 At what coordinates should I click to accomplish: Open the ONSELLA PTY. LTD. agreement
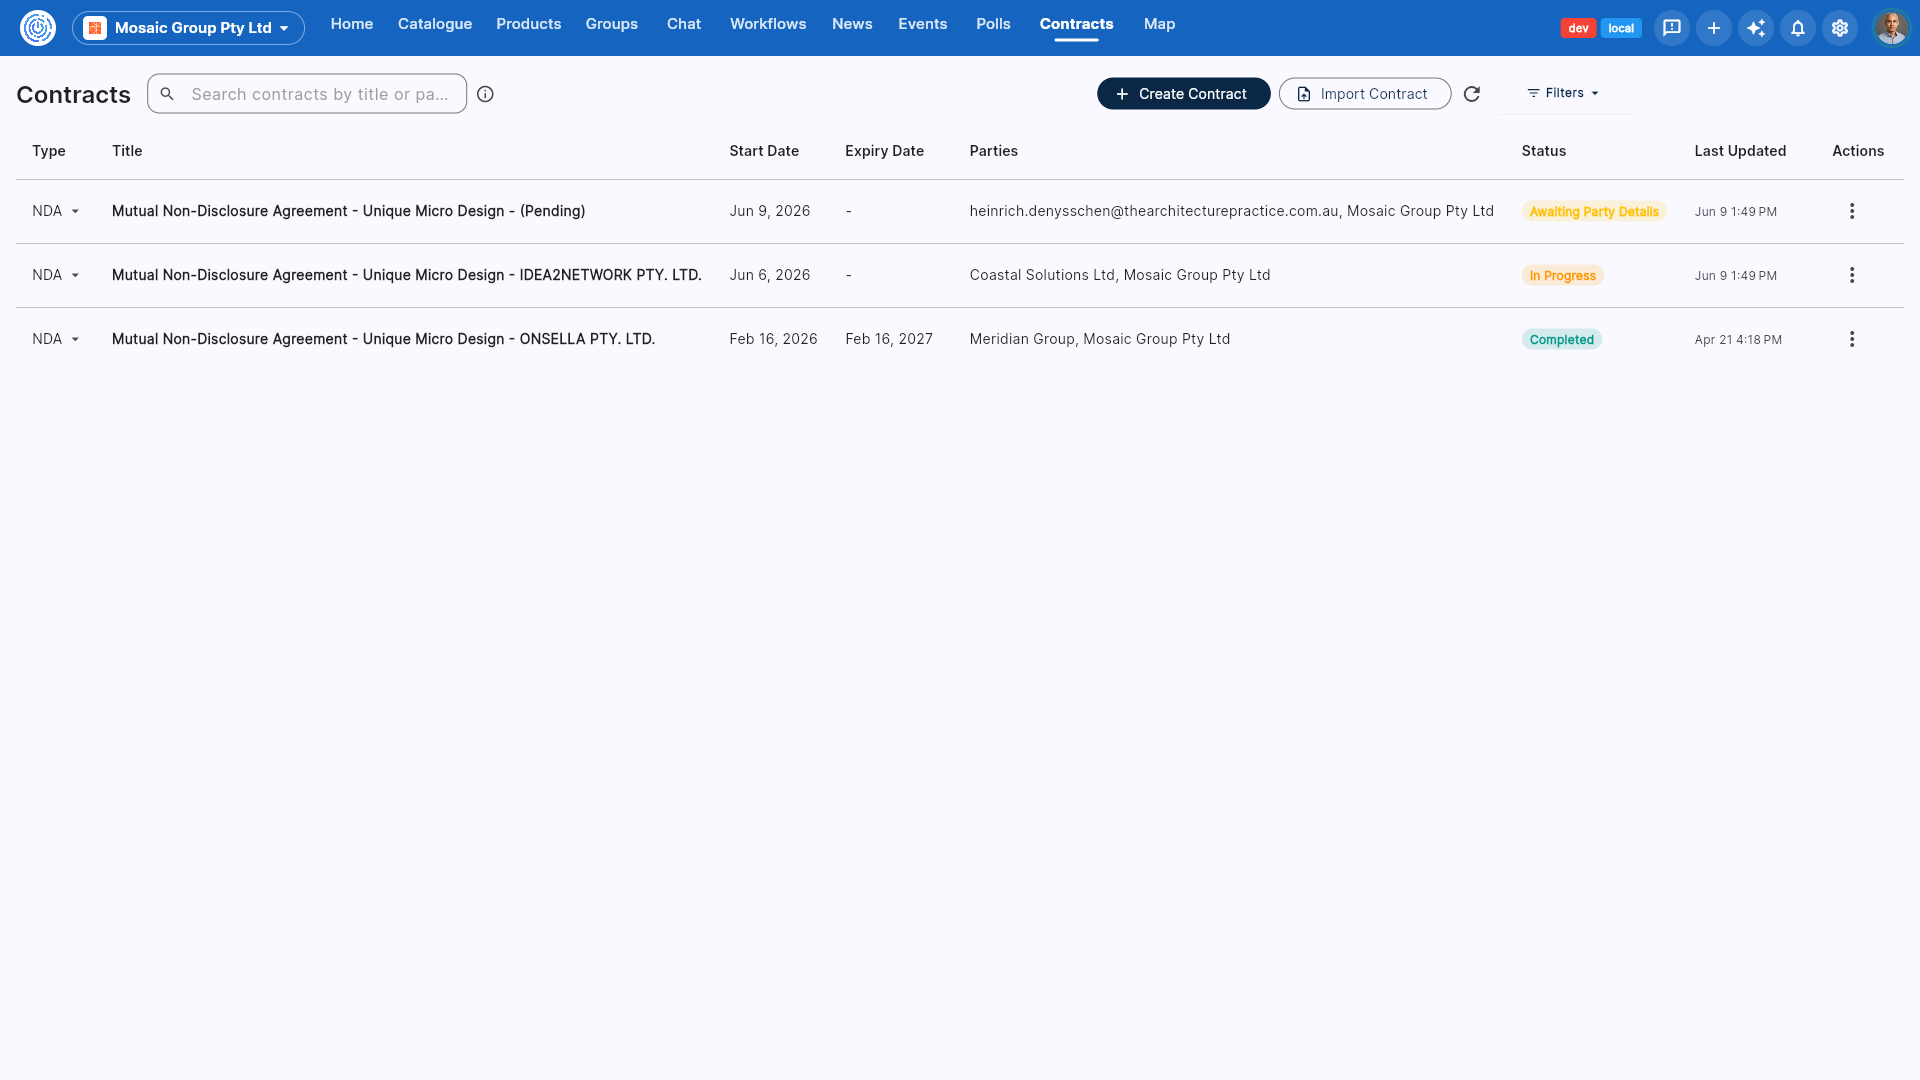(x=383, y=339)
